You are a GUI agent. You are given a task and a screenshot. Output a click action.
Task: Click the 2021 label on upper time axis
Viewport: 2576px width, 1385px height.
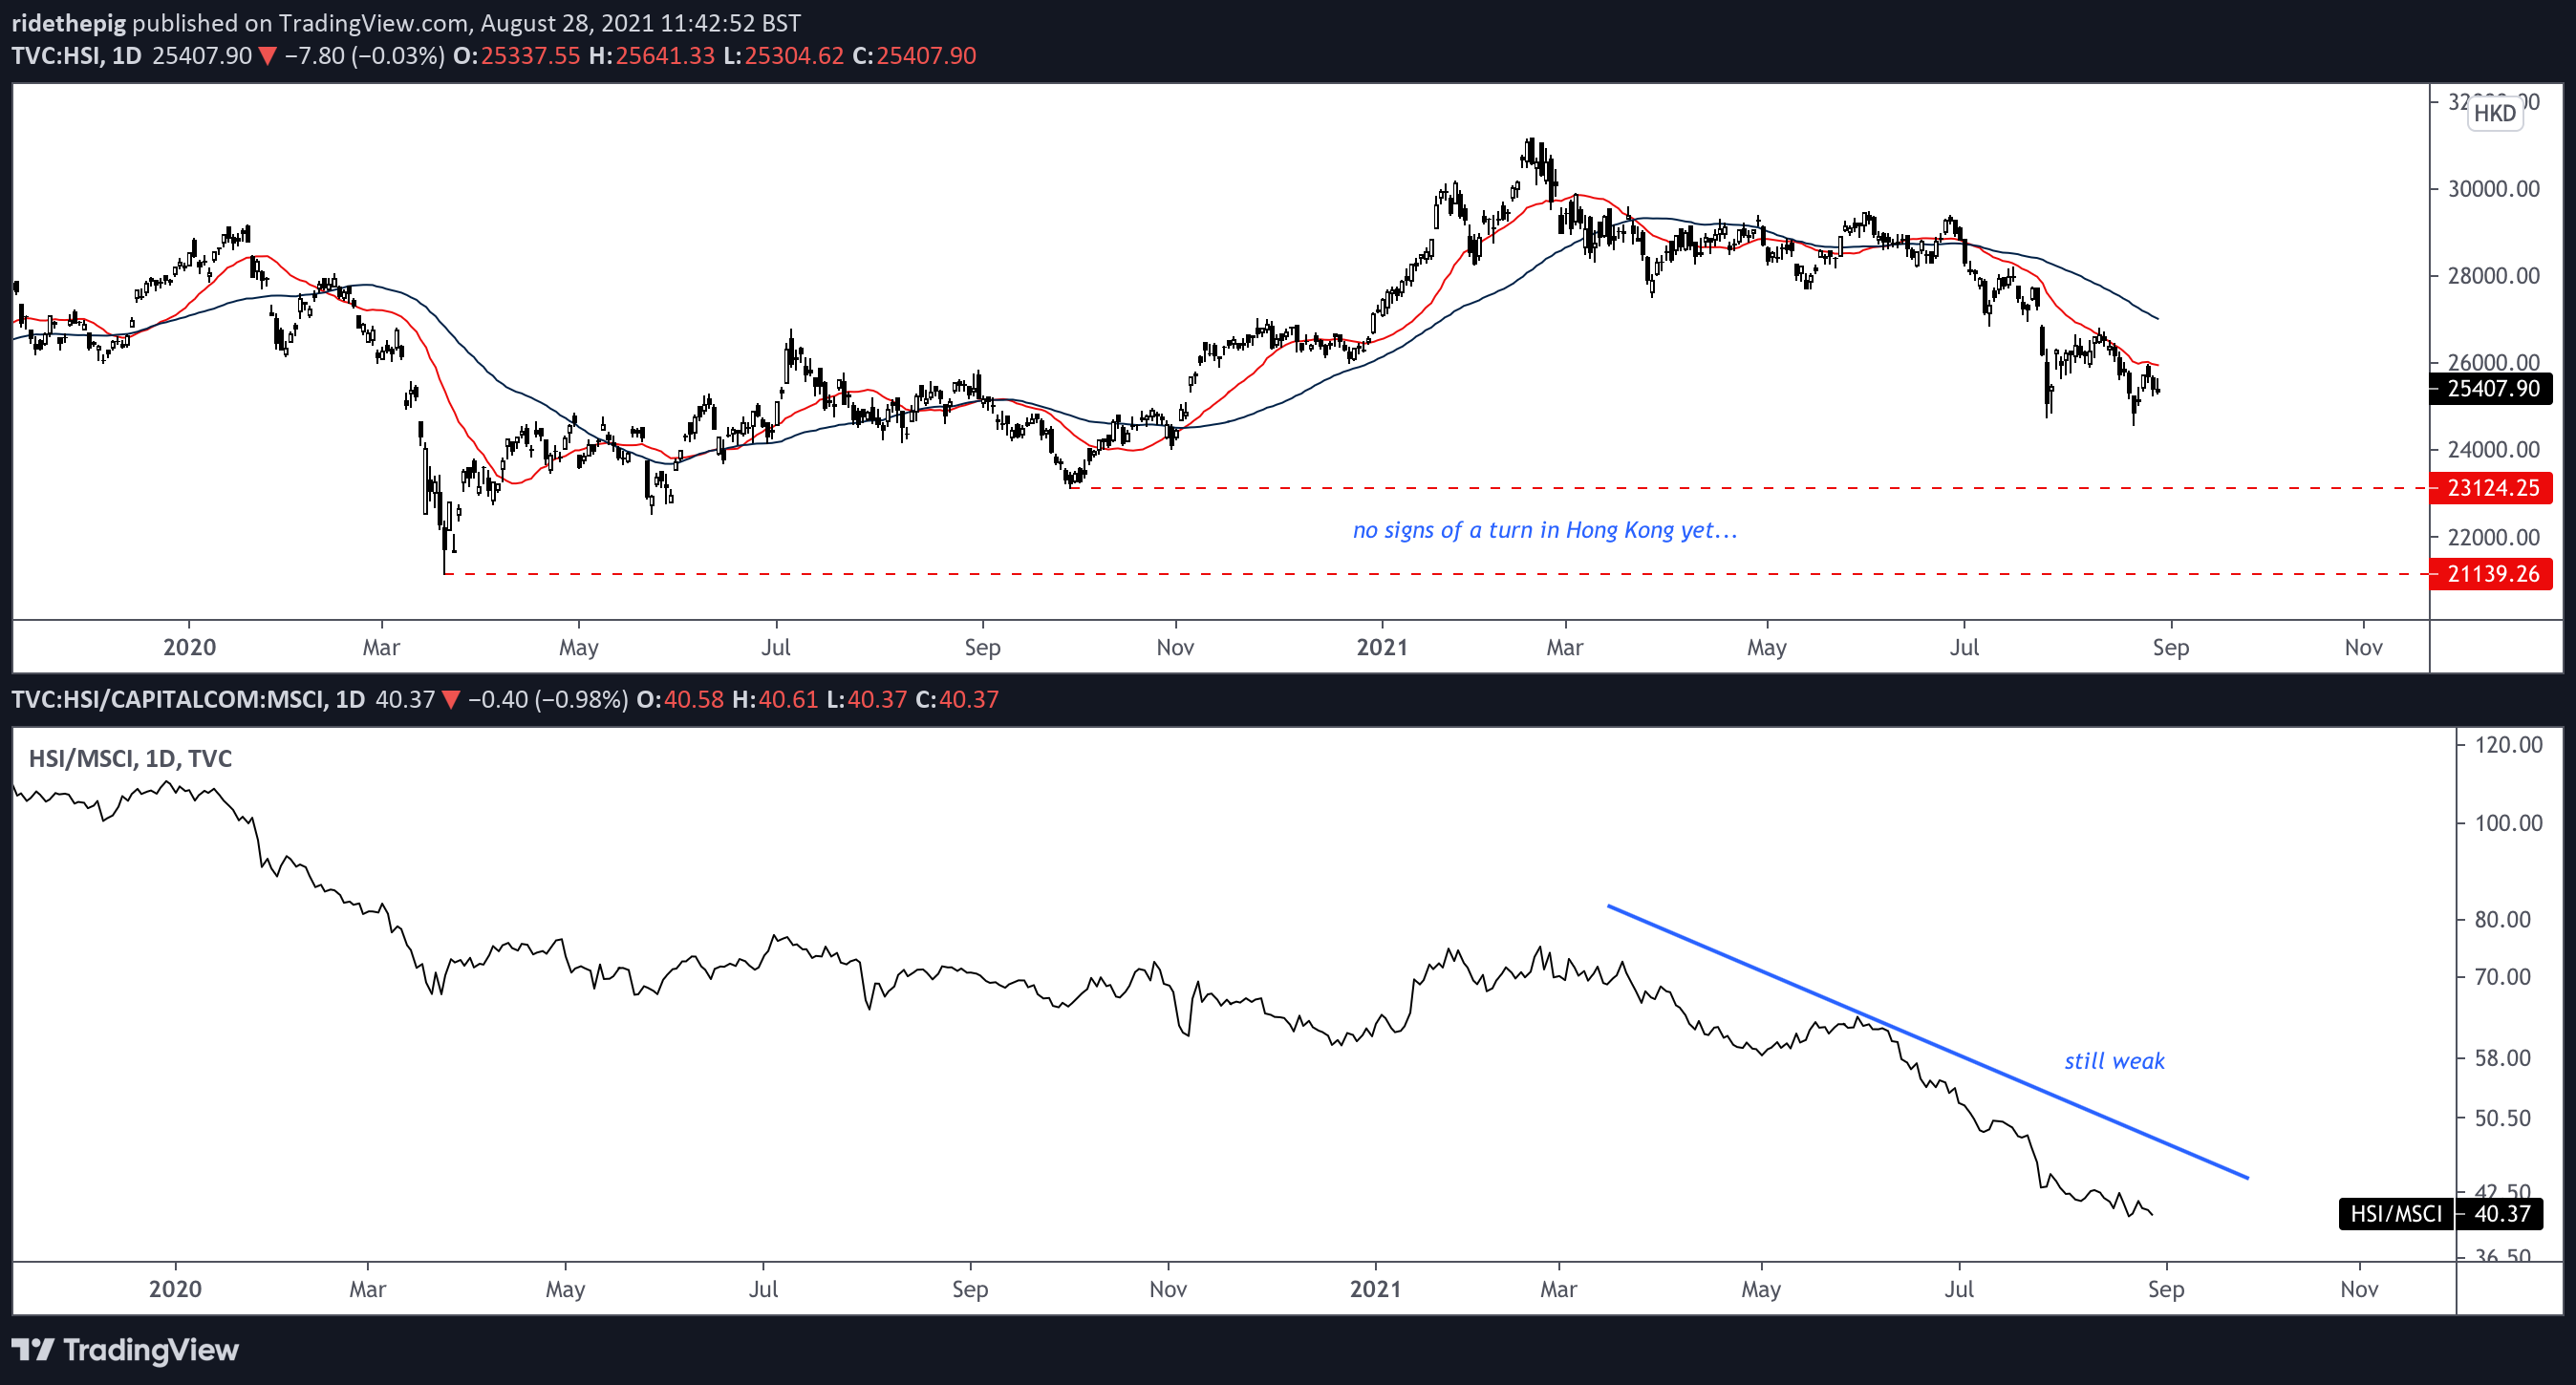click(x=1382, y=648)
